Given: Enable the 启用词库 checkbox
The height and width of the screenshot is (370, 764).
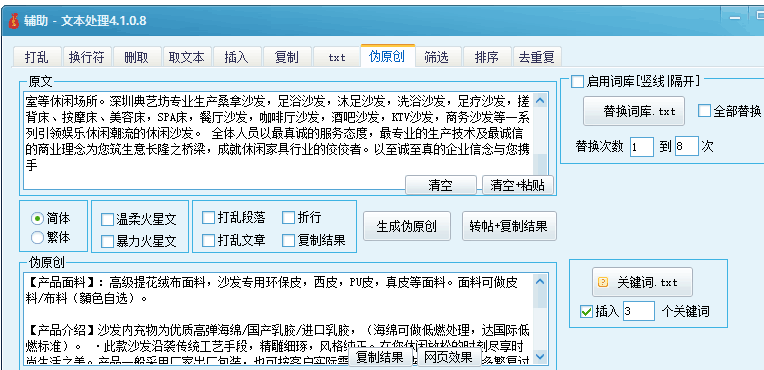Looking at the screenshot, I should point(577,81).
